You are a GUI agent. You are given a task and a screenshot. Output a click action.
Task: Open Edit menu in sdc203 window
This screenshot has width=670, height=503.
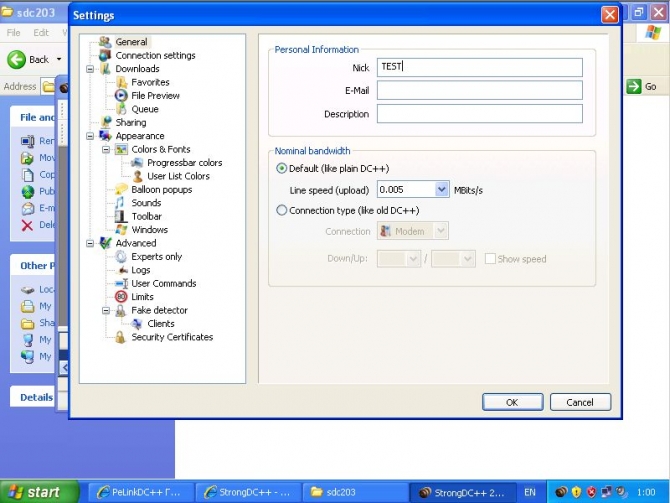41,32
